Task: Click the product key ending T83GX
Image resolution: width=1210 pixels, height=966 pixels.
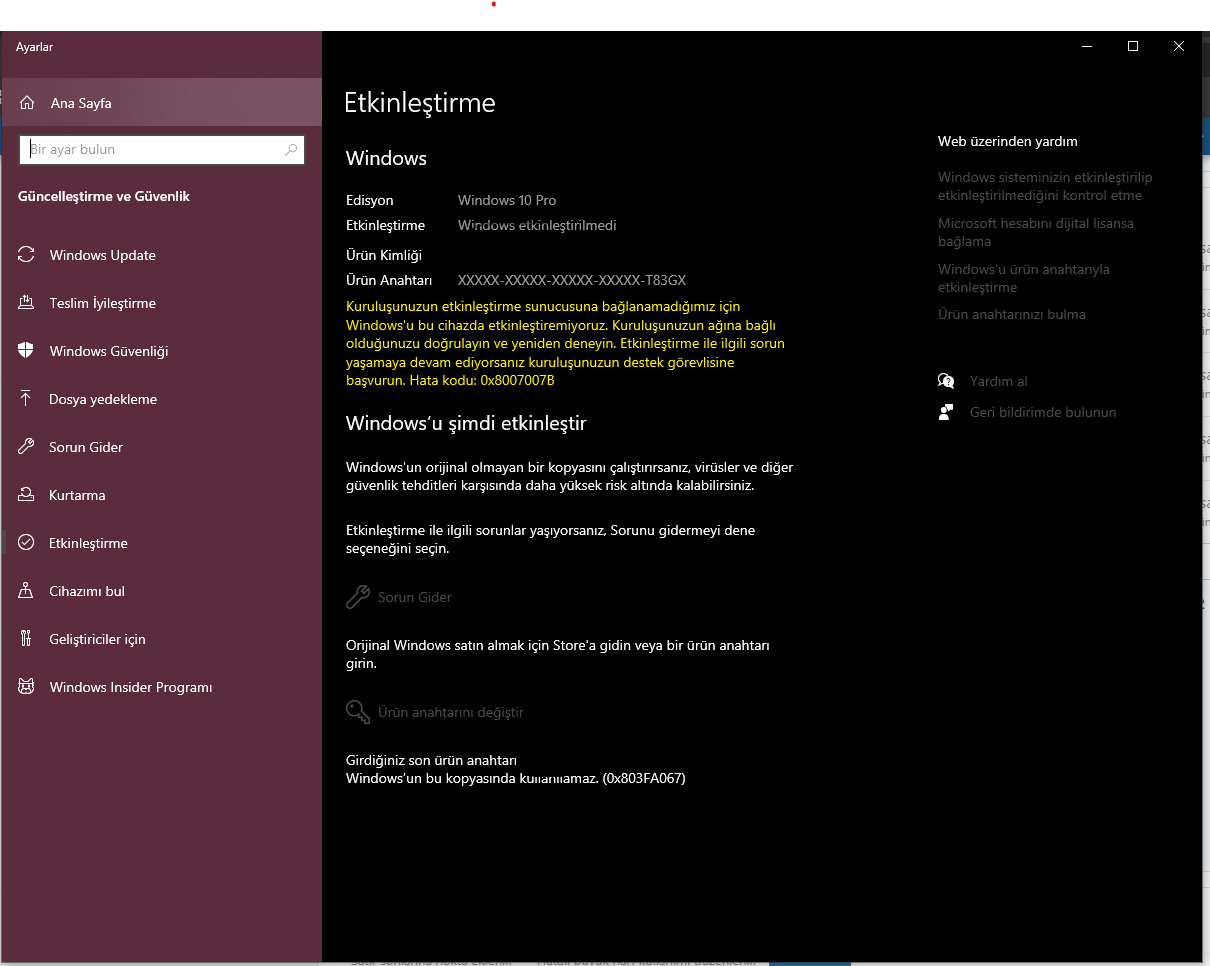Action: [x=572, y=280]
